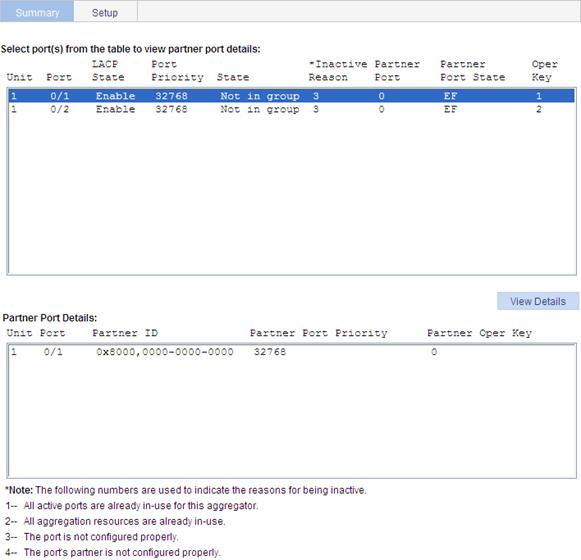The height and width of the screenshot is (560, 581).
Task: Click the Partner Port Priority header
Action: (318, 333)
